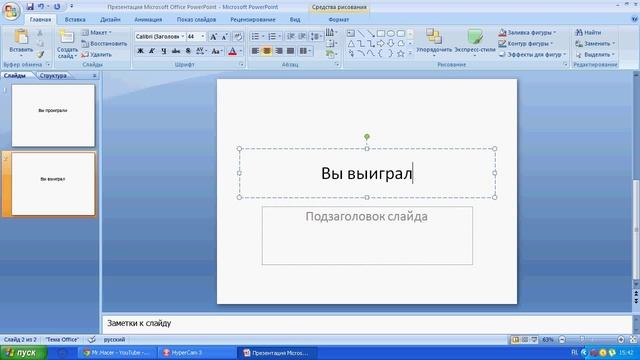The image size is (640, 360).
Task: Toggle text shadow (S) formatting
Action: tap(188, 51)
